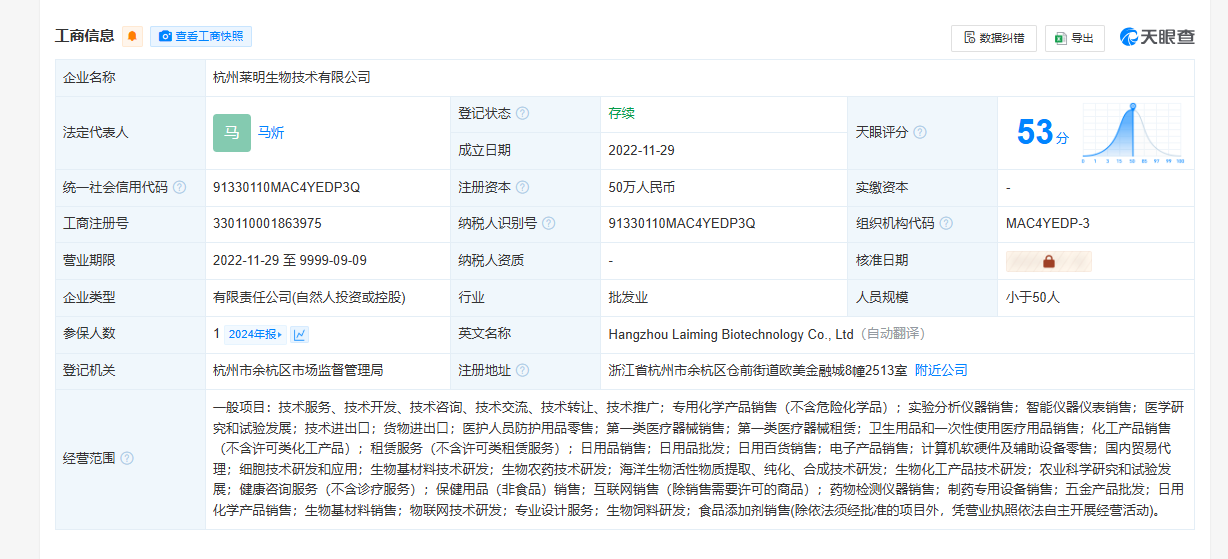Click help icon next to 组织机构代码
This screenshot has width=1228, height=559.
[946, 224]
